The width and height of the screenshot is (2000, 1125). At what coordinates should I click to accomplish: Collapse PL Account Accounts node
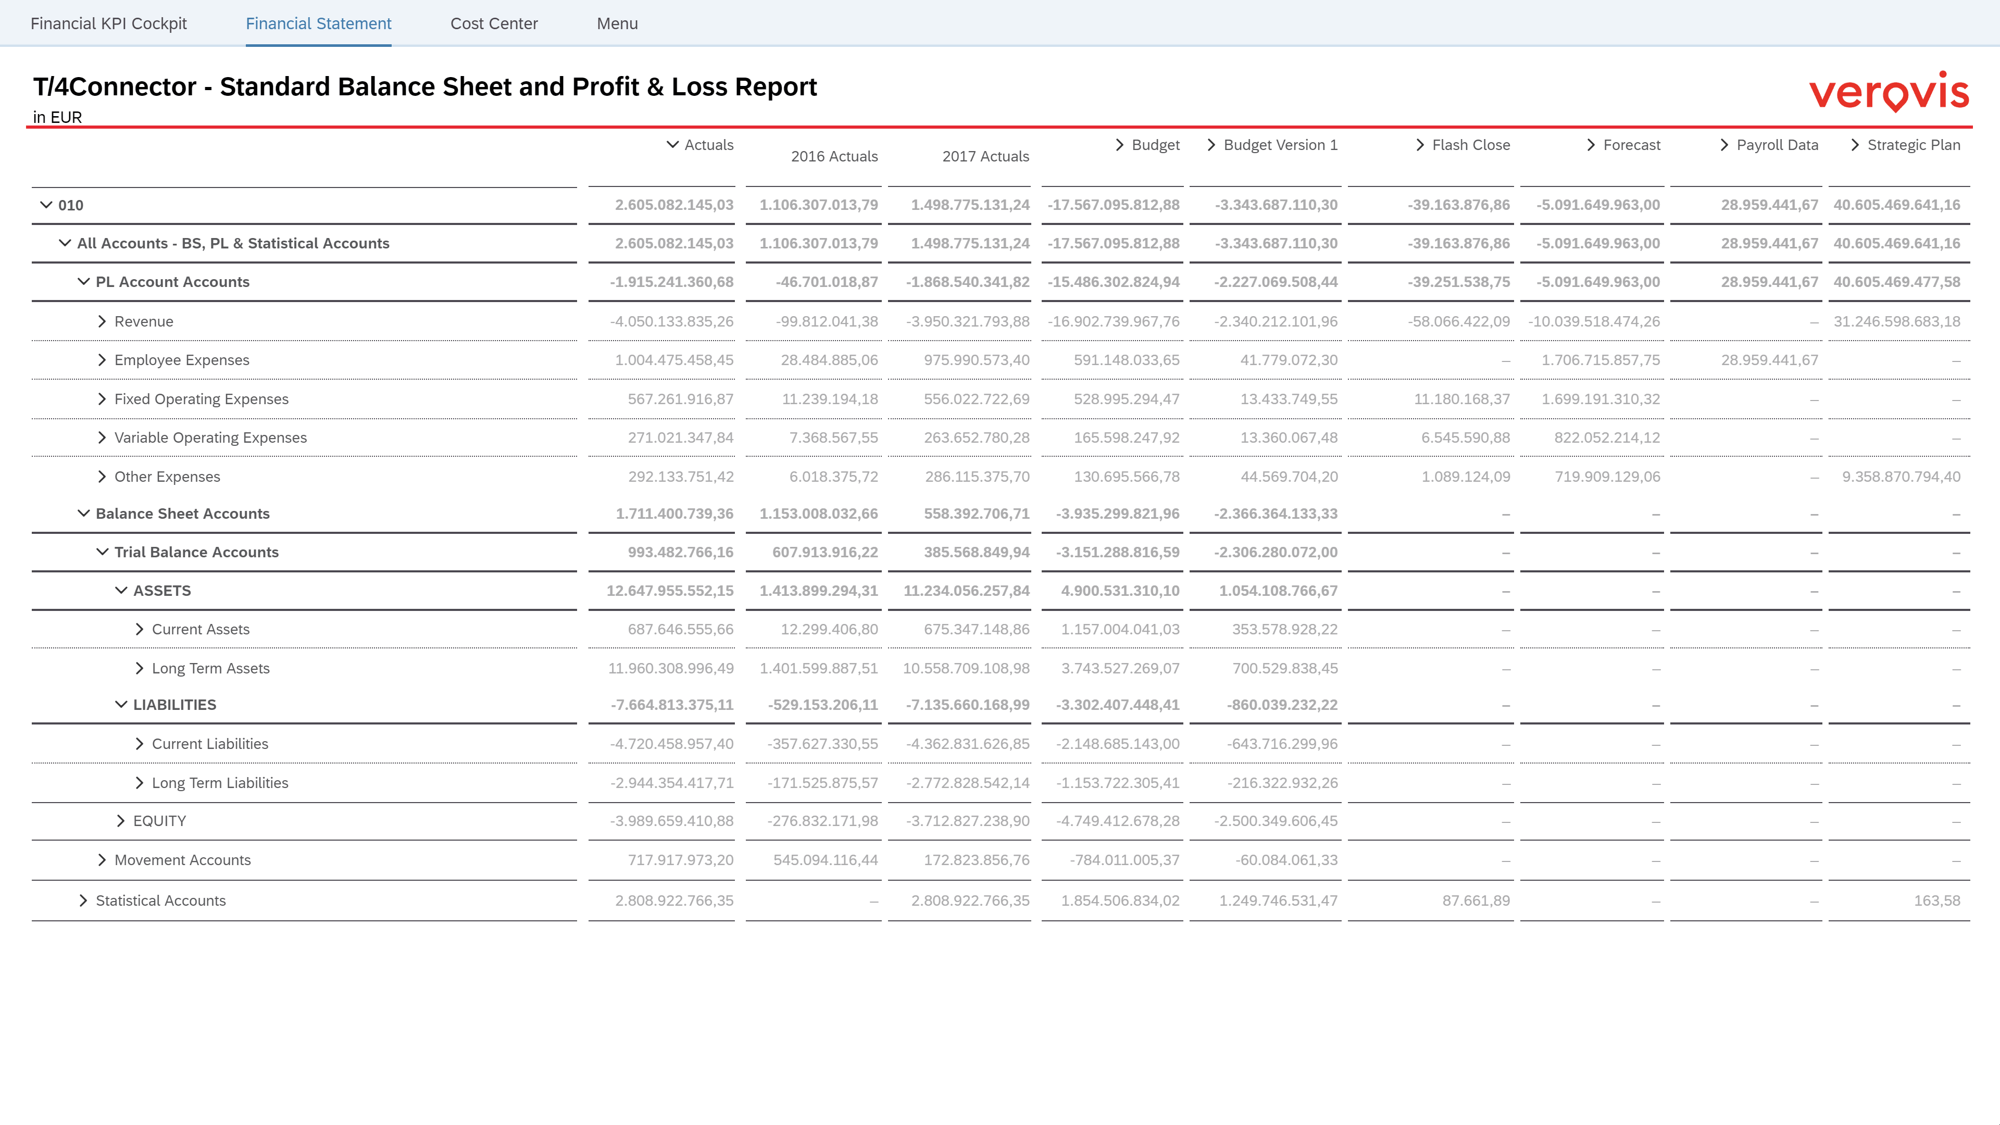pyautogui.click(x=84, y=282)
